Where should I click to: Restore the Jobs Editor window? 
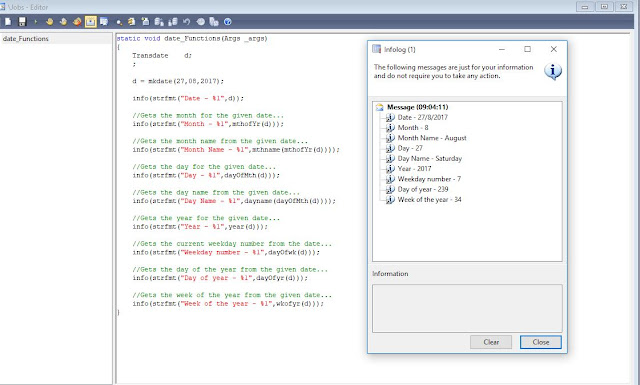(604, 7)
